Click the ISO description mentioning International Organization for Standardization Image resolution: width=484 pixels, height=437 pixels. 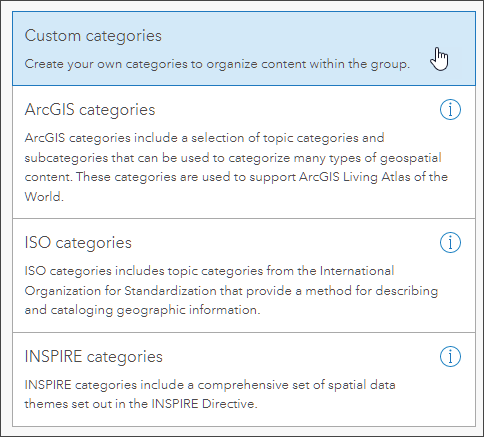[231, 290]
